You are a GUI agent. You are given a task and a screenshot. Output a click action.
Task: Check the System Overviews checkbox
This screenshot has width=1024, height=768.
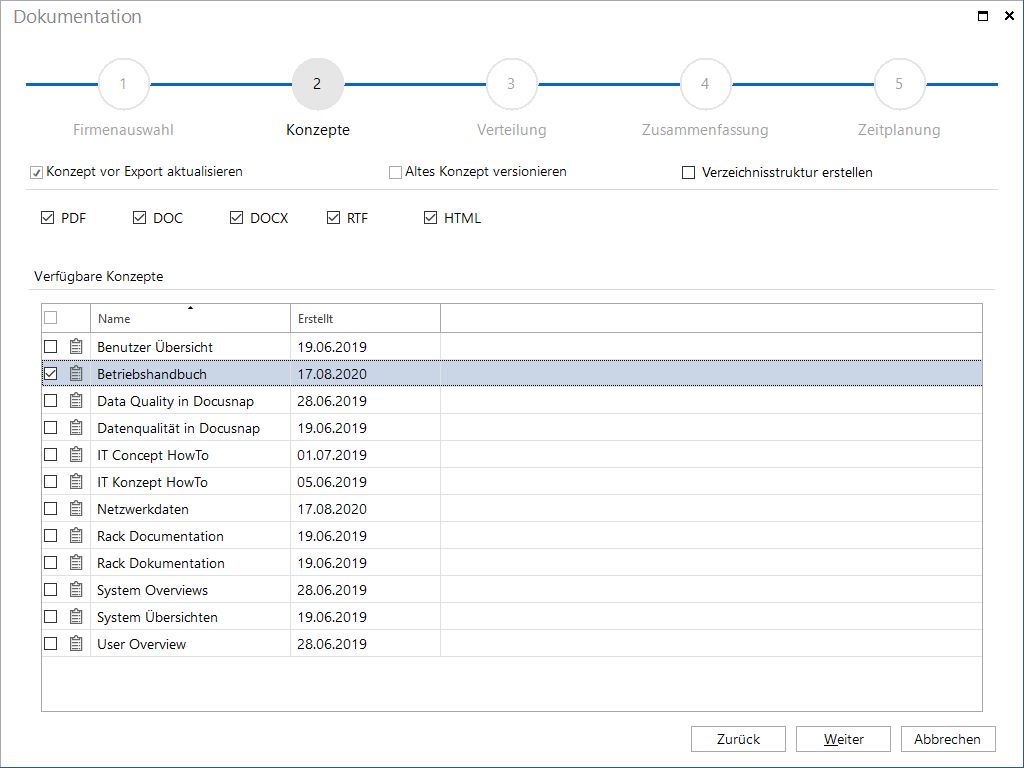pyautogui.click(x=50, y=590)
